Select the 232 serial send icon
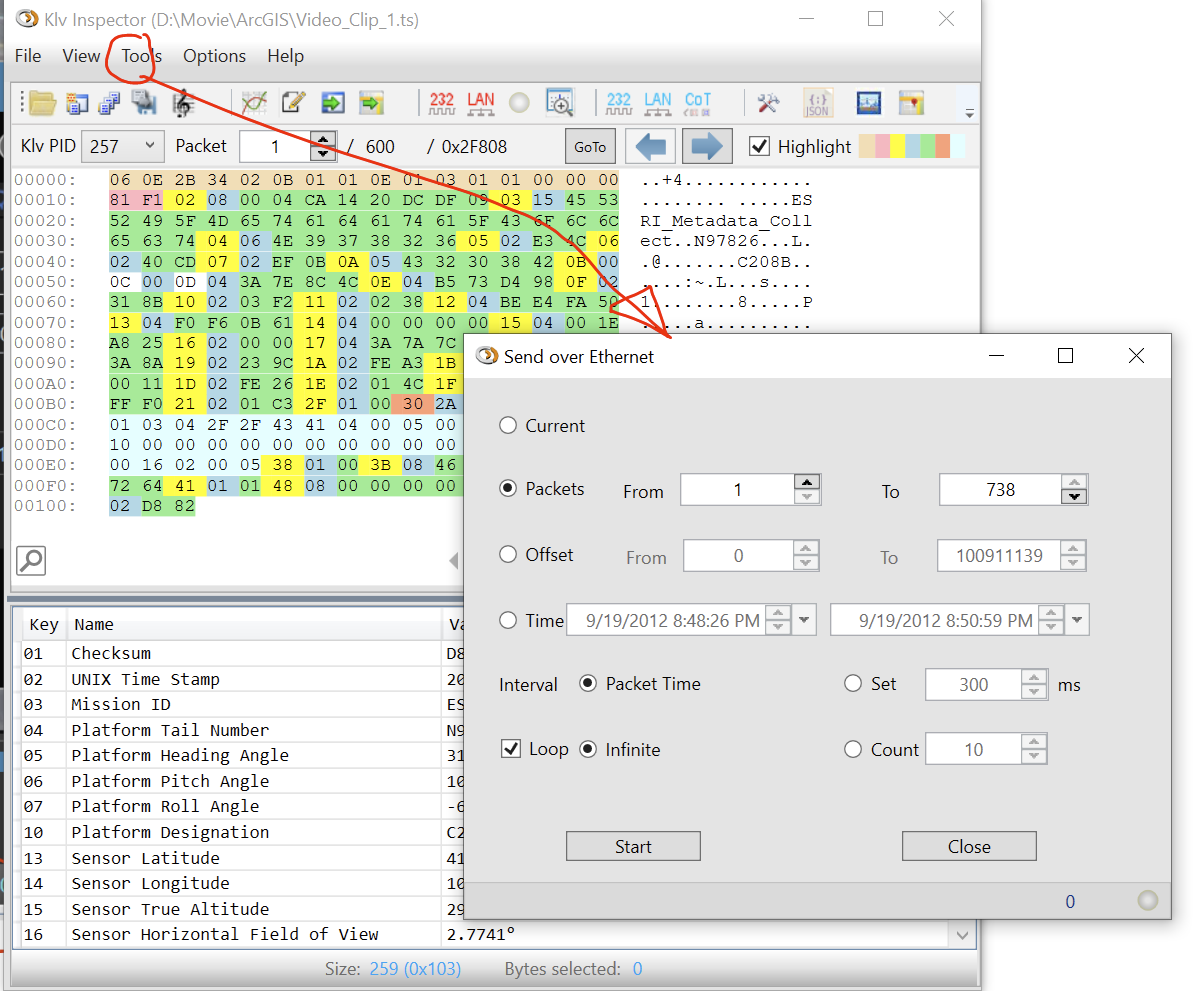The width and height of the screenshot is (1200, 991). coord(440,102)
